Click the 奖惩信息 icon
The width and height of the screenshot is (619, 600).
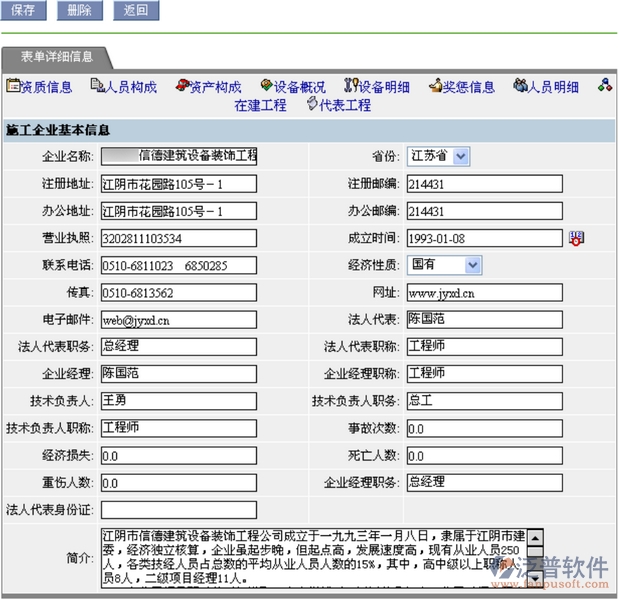[436, 87]
